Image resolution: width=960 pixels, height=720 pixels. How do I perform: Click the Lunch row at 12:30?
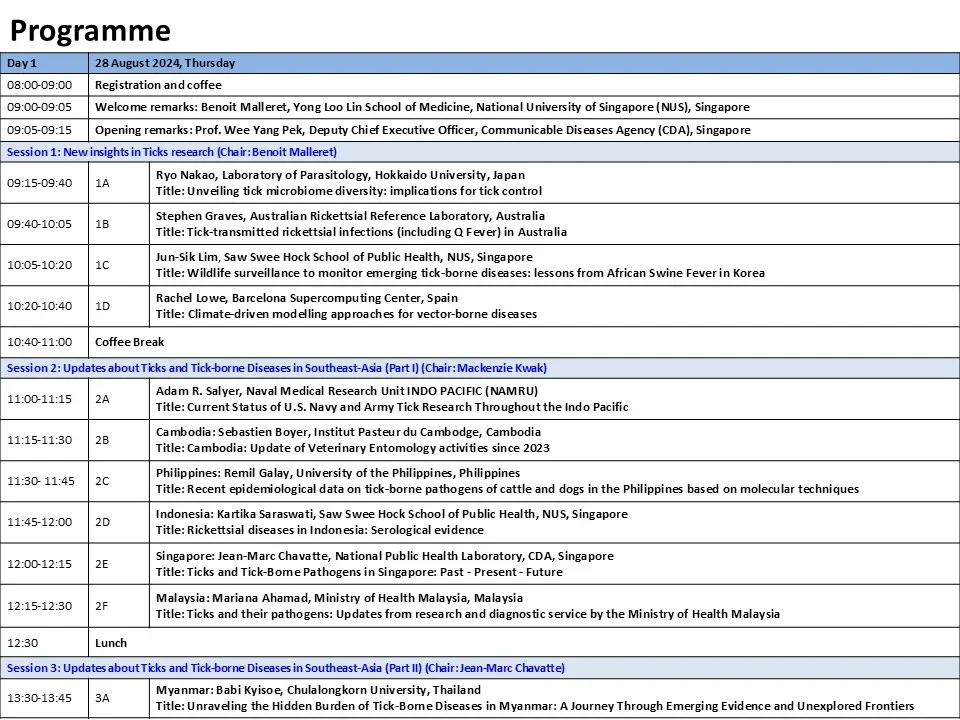coord(111,643)
